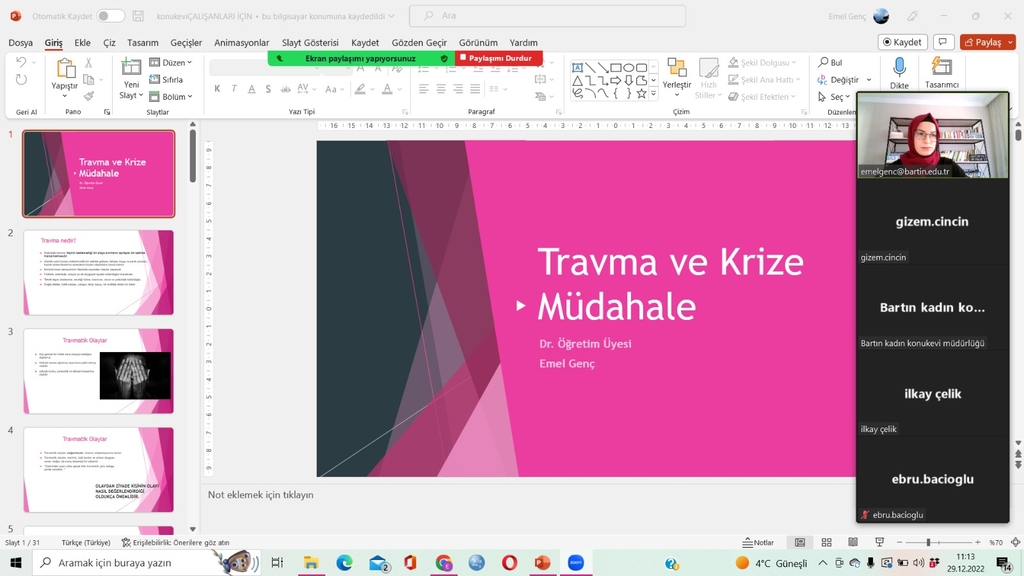
Task: Start slideshow from status bar icon
Action: pos(878,543)
